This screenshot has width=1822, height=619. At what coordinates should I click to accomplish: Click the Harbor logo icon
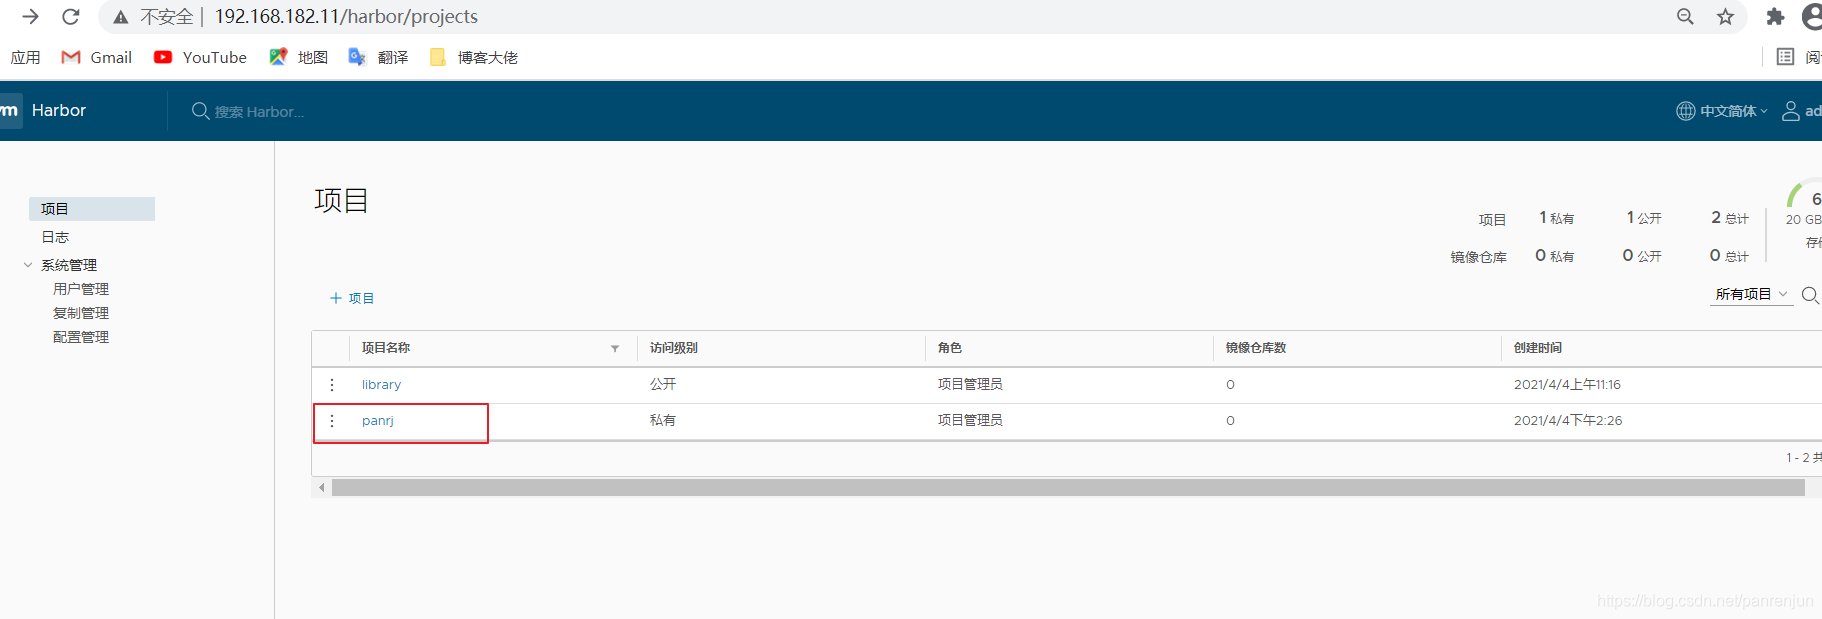tap(9, 110)
